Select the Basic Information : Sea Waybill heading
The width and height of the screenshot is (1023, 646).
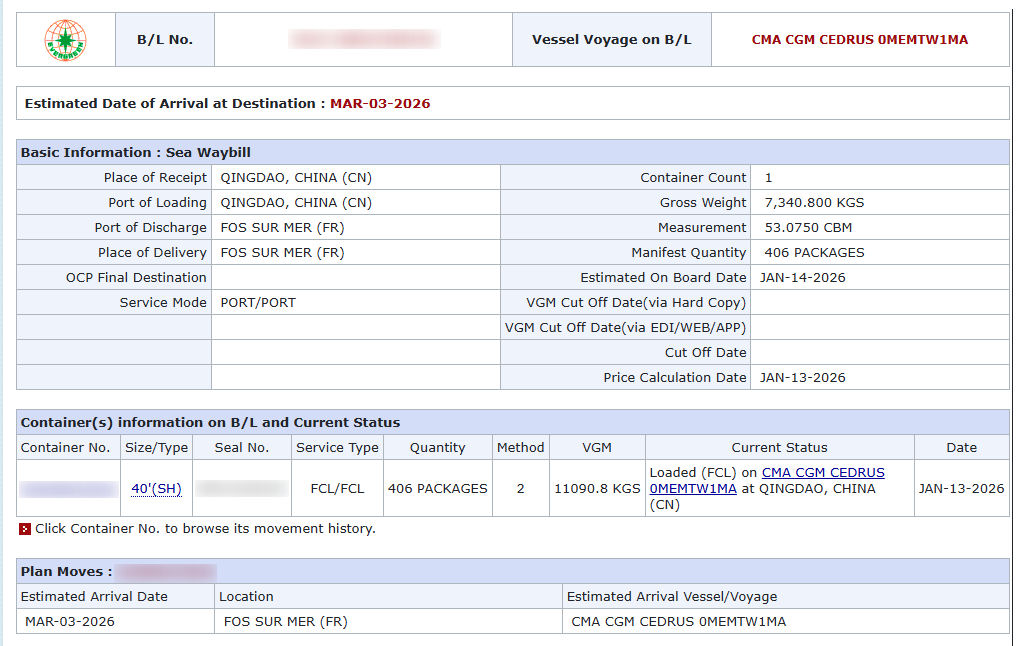tap(136, 153)
